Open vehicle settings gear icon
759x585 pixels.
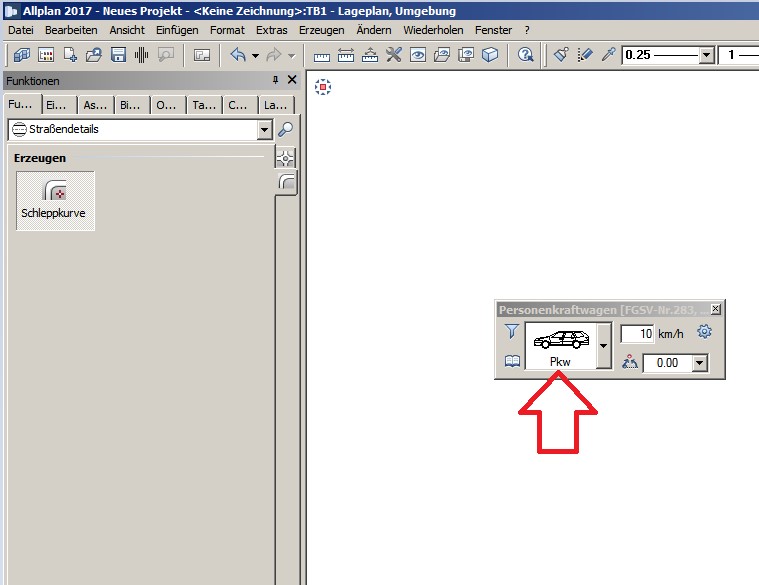(704, 333)
